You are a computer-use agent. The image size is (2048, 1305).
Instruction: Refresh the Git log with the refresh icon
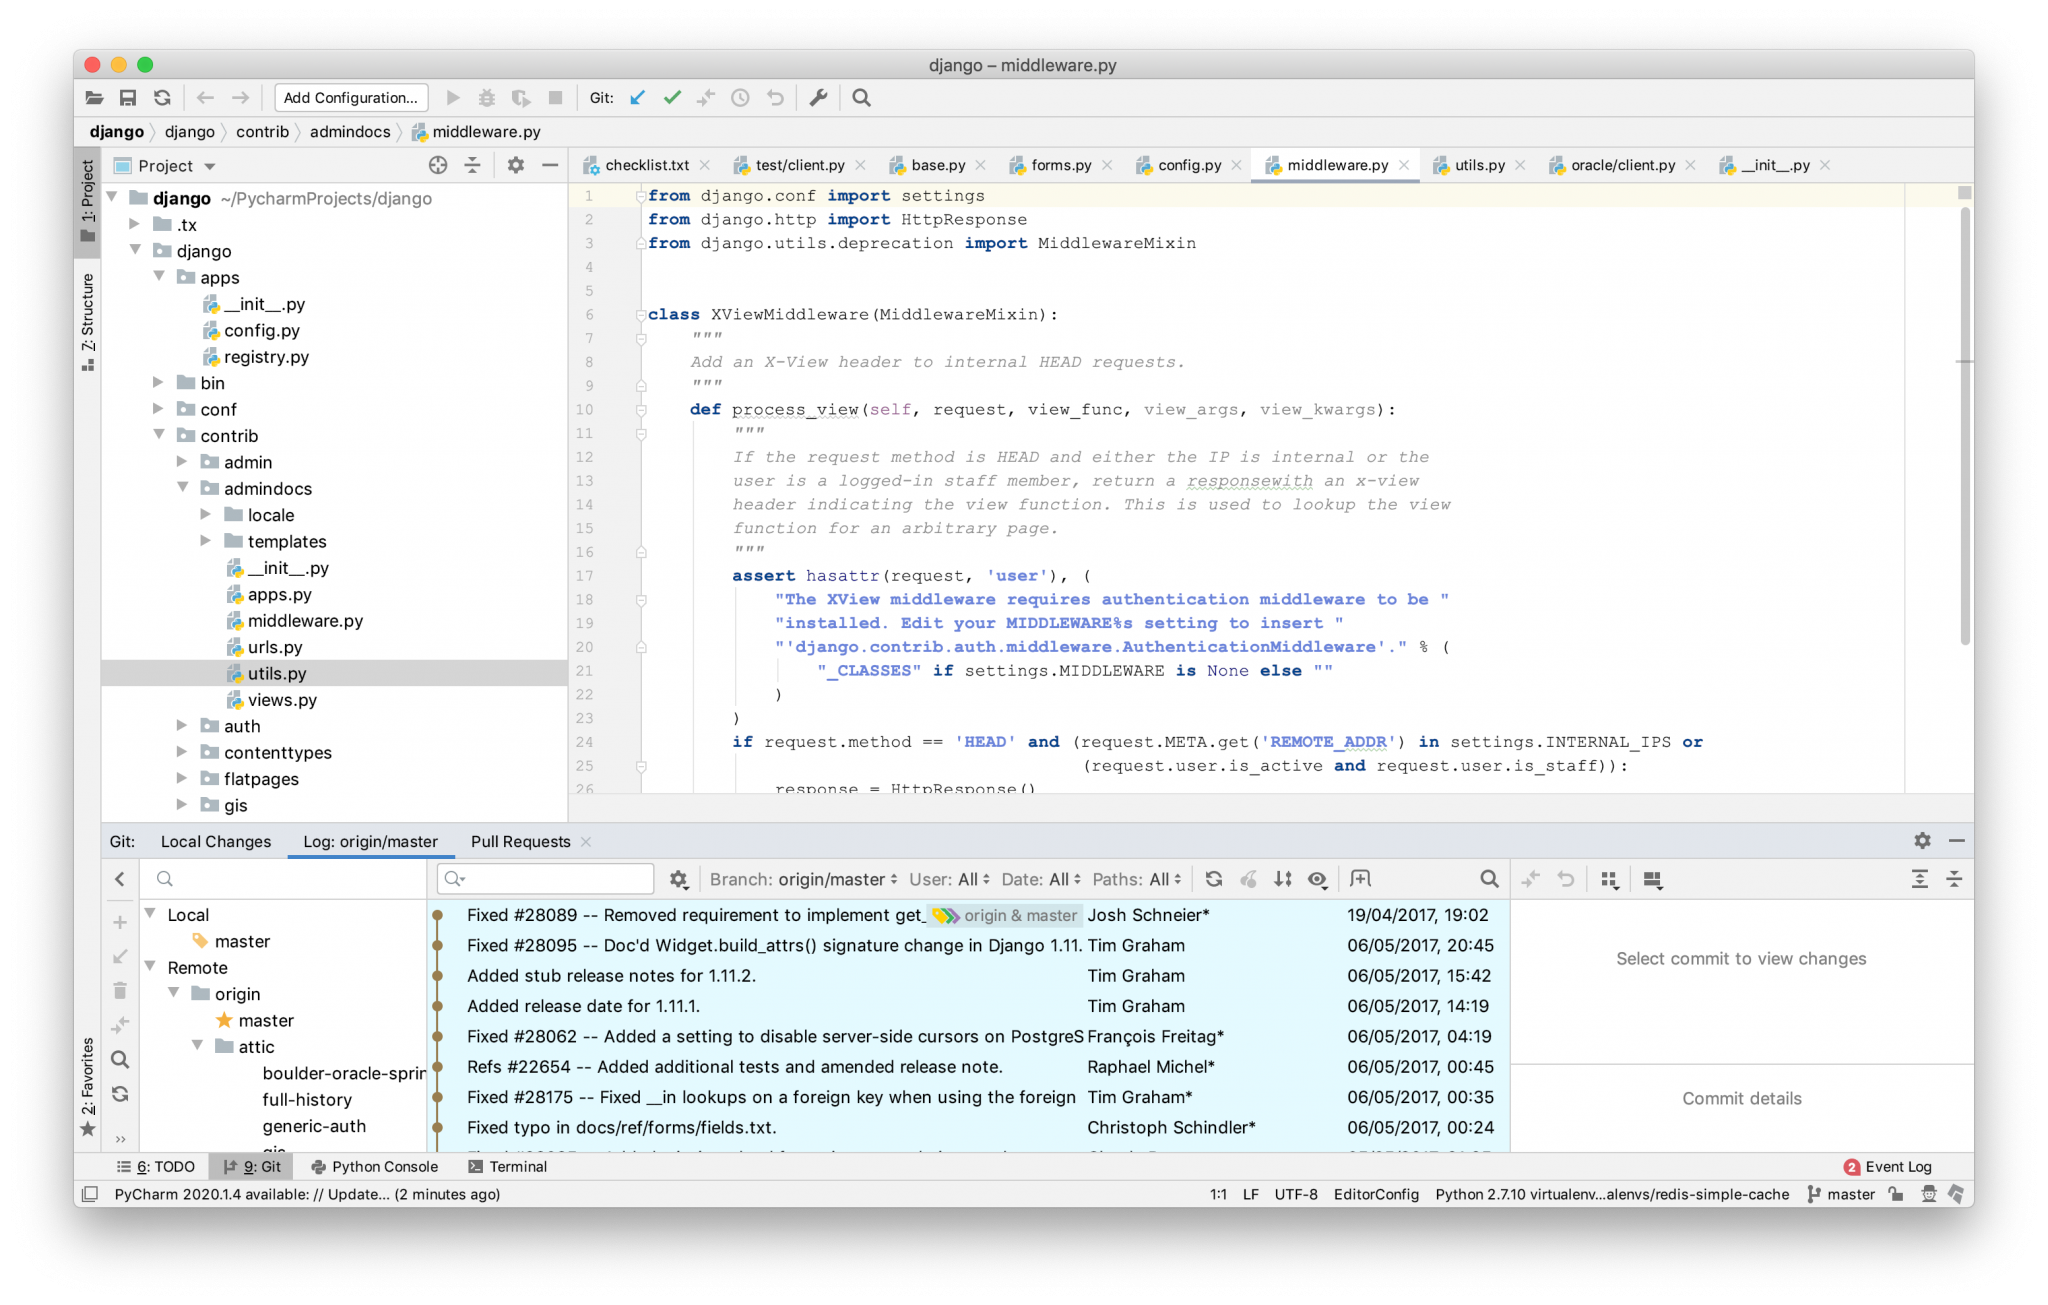[x=1213, y=879]
